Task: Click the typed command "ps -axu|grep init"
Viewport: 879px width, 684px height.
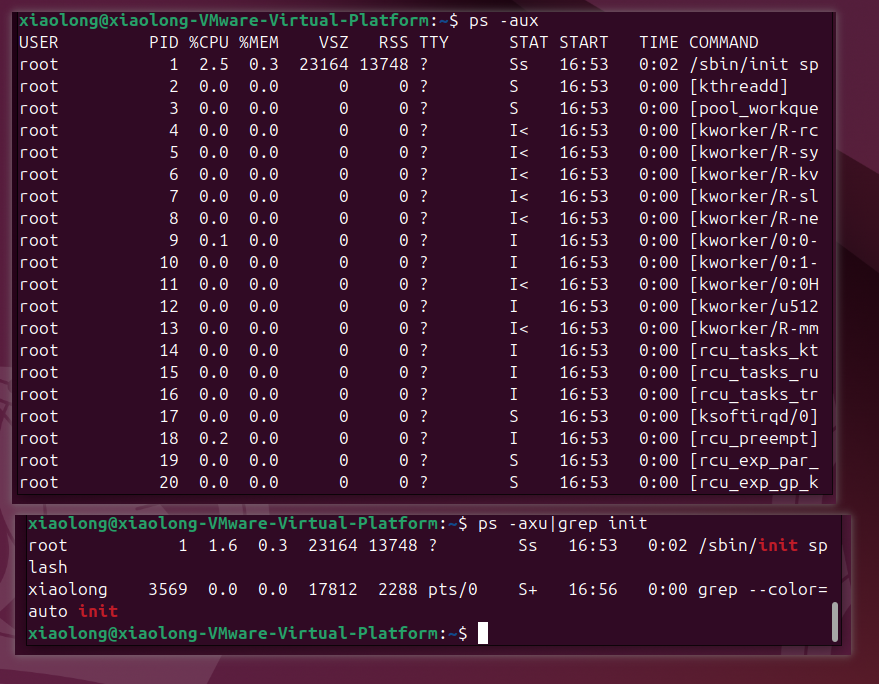Action: (x=563, y=524)
